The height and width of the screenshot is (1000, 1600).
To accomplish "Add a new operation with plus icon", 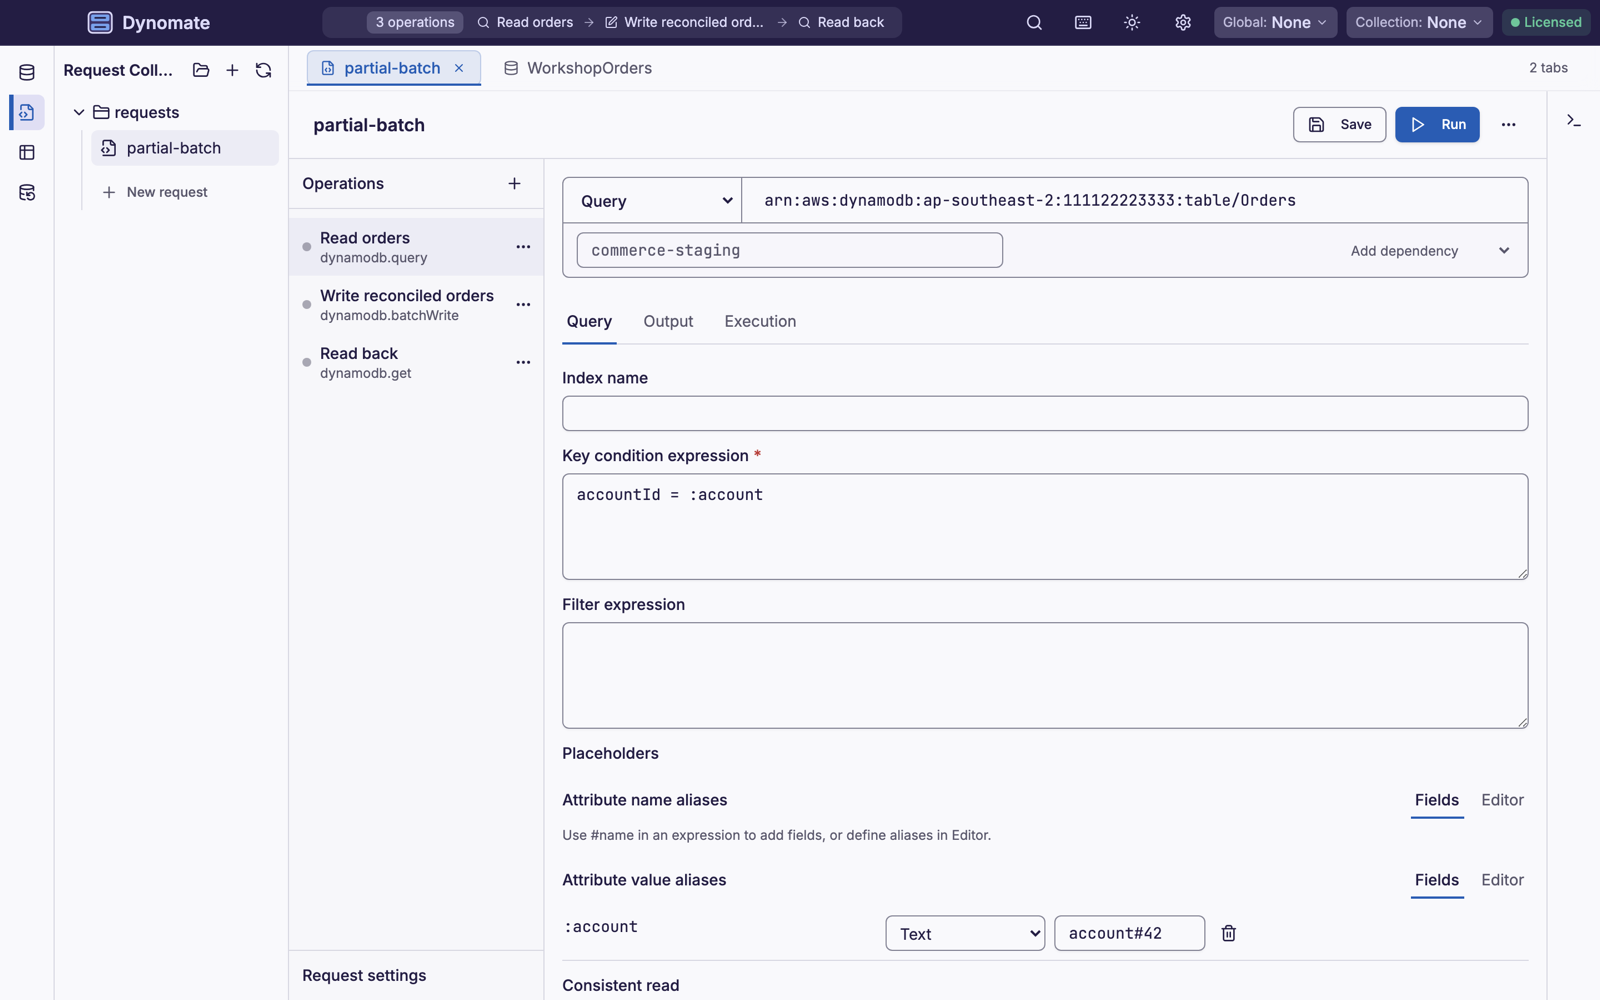I will [514, 183].
